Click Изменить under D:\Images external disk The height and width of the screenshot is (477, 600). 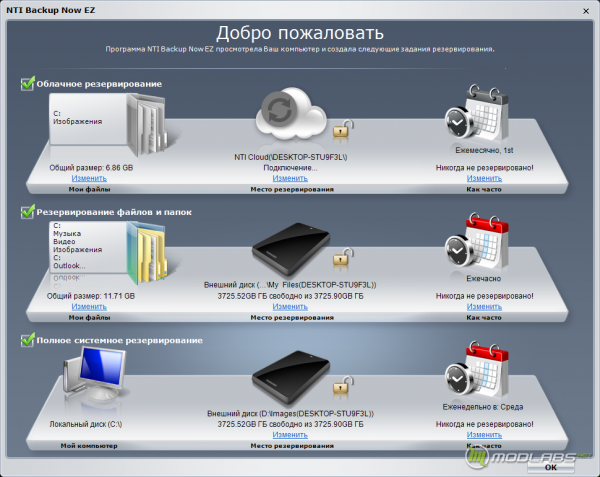[290, 435]
